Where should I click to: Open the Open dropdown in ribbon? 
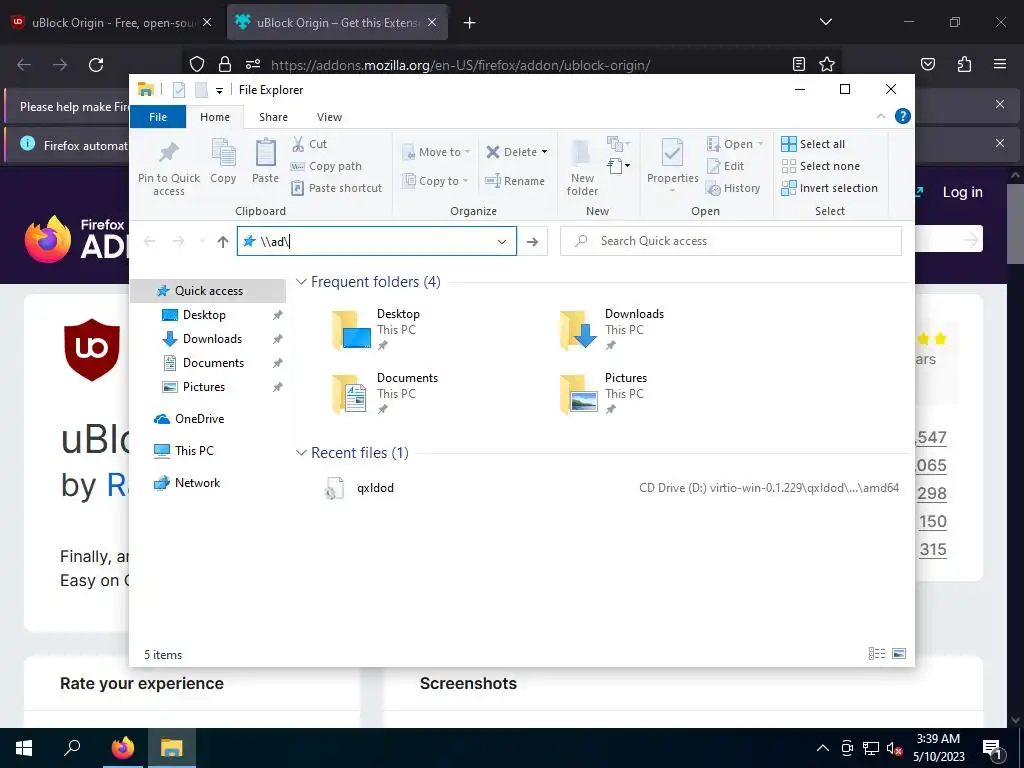[x=735, y=144]
